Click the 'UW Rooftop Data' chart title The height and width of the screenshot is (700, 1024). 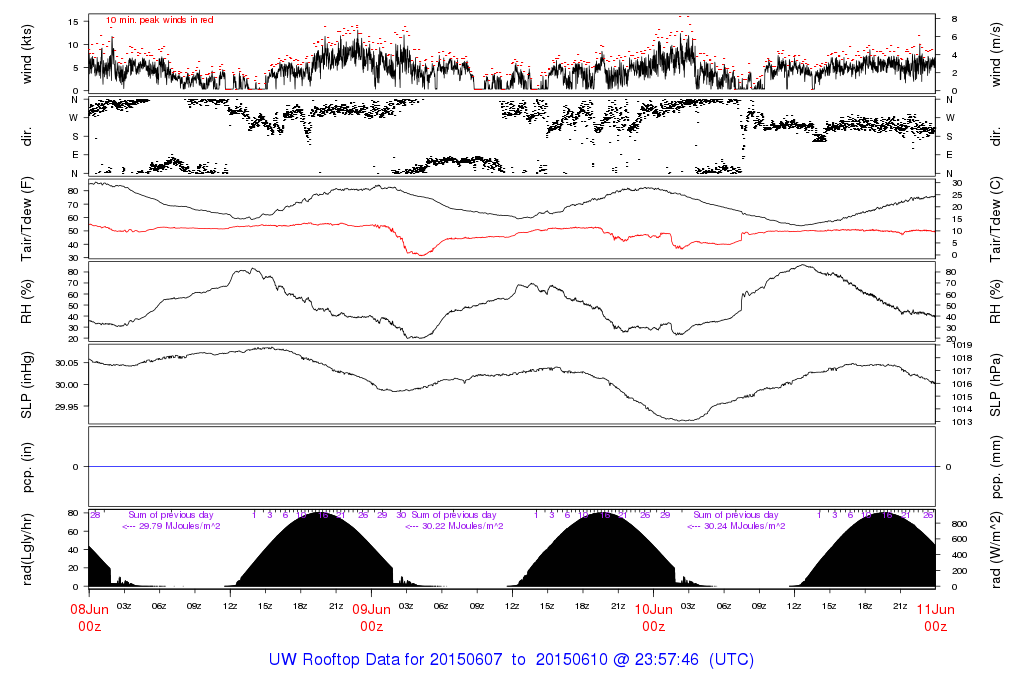point(511,660)
